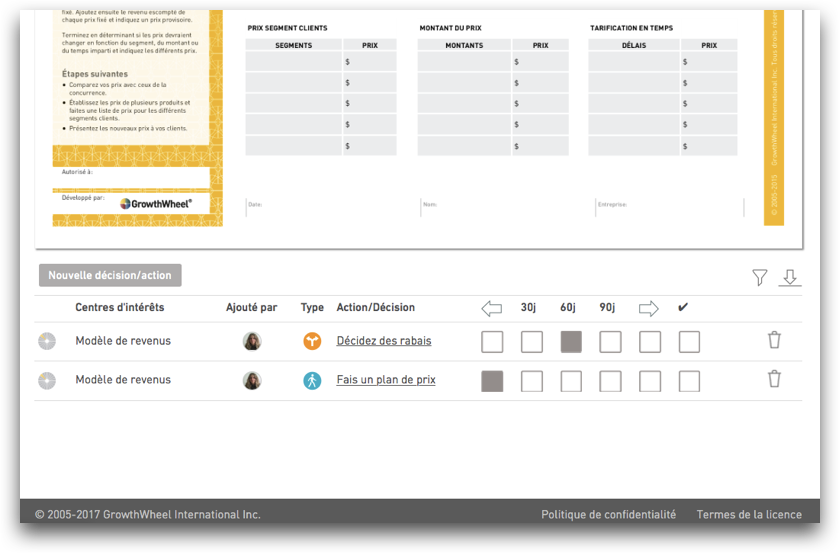
Task: Check 30j box for Fais un plan de prix
Action: (x=531, y=382)
